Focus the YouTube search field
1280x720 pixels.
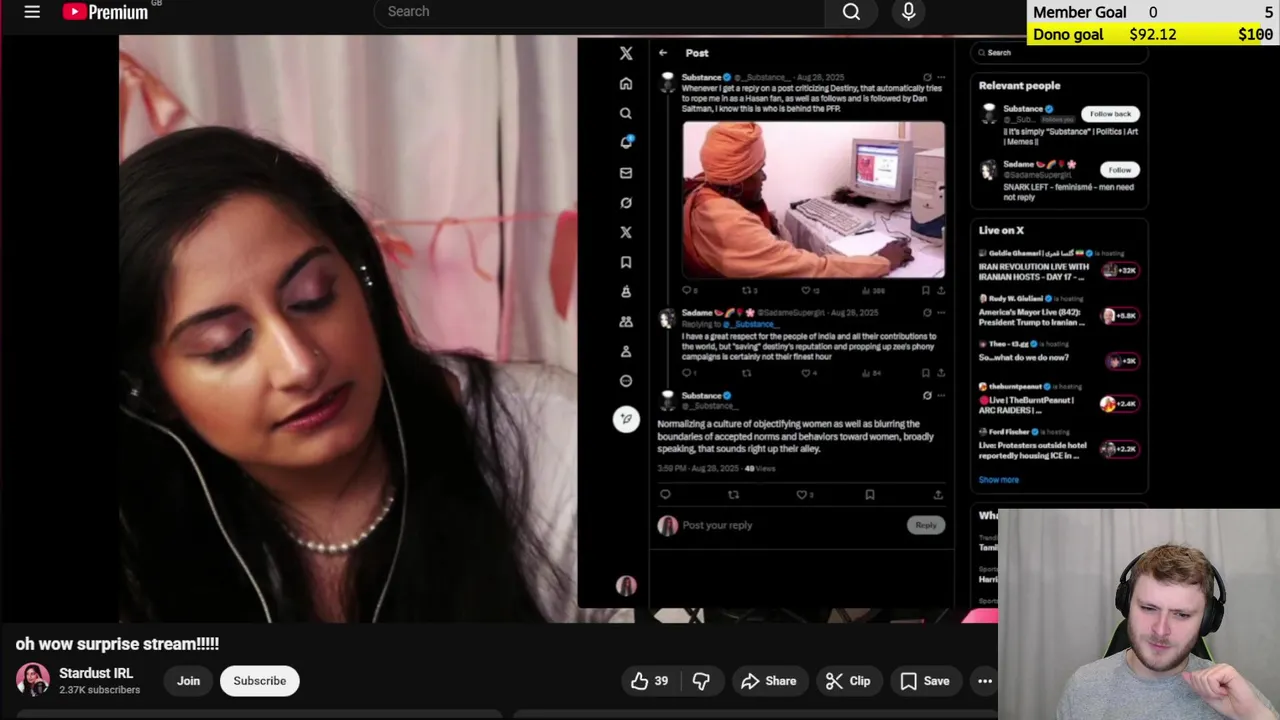point(600,12)
